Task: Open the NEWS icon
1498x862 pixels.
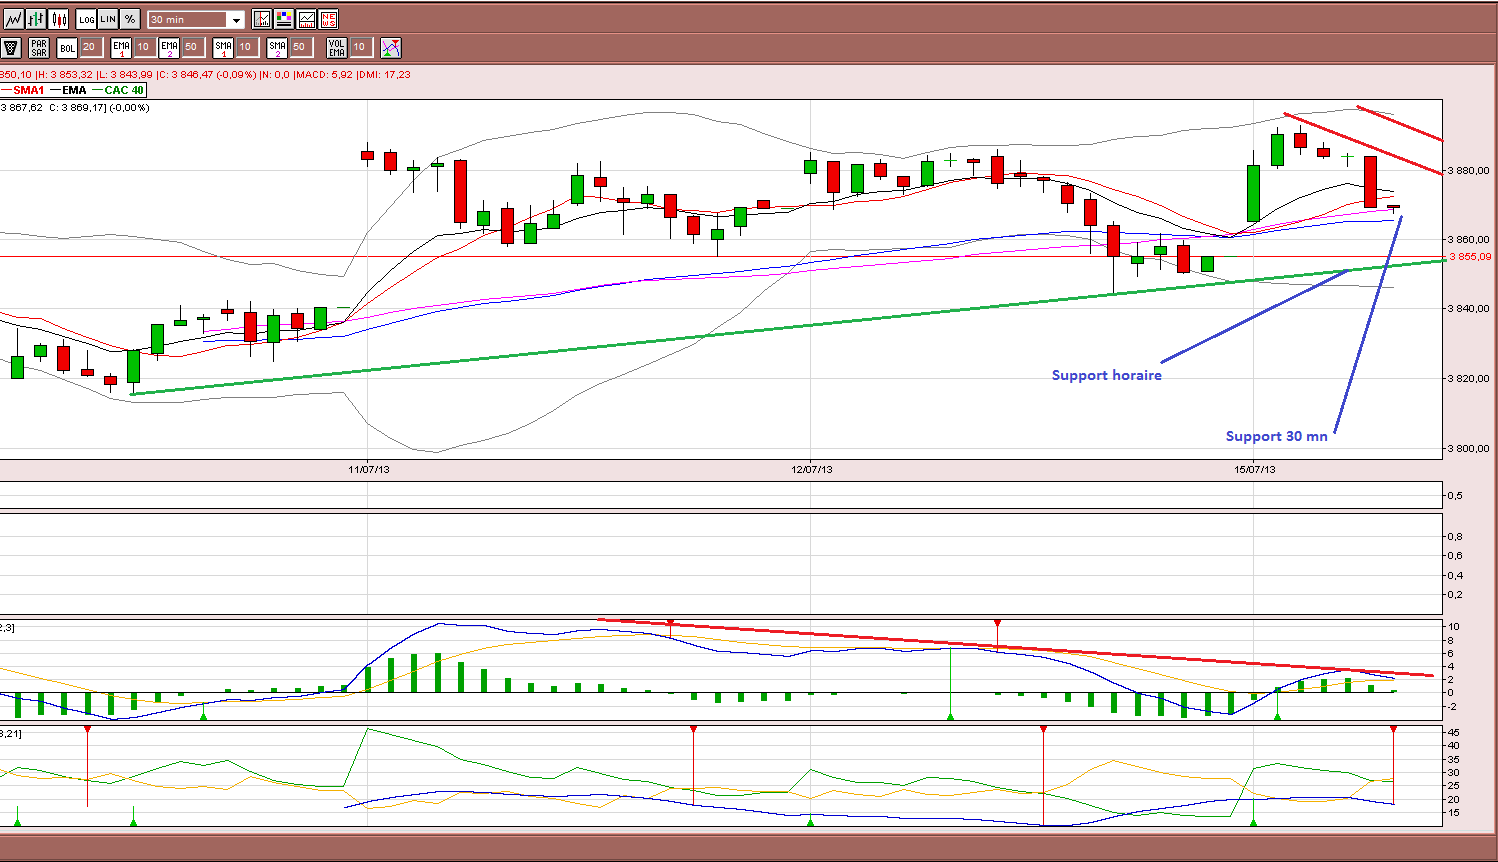Action: coord(328,19)
